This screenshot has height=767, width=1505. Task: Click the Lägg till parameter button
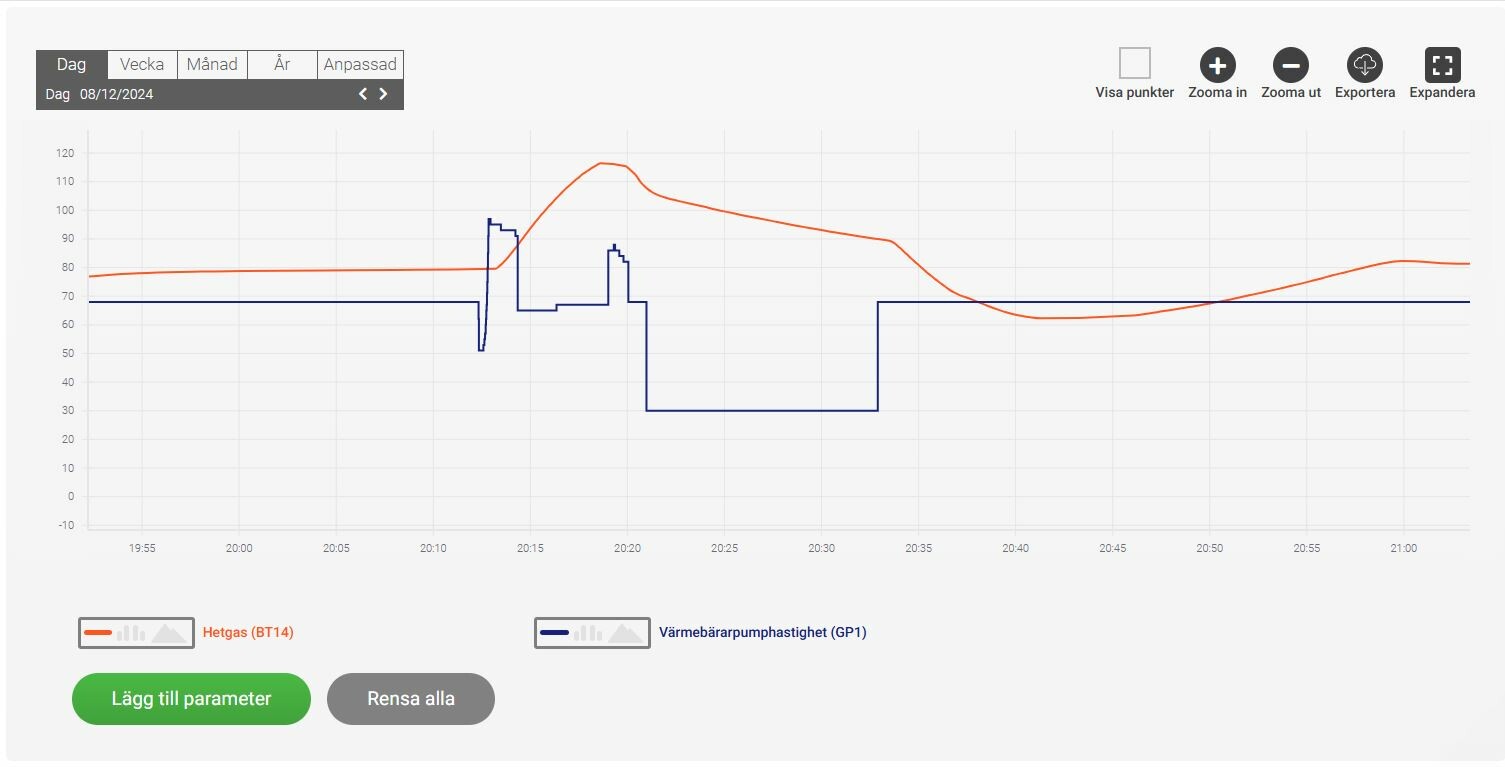point(191,699)
